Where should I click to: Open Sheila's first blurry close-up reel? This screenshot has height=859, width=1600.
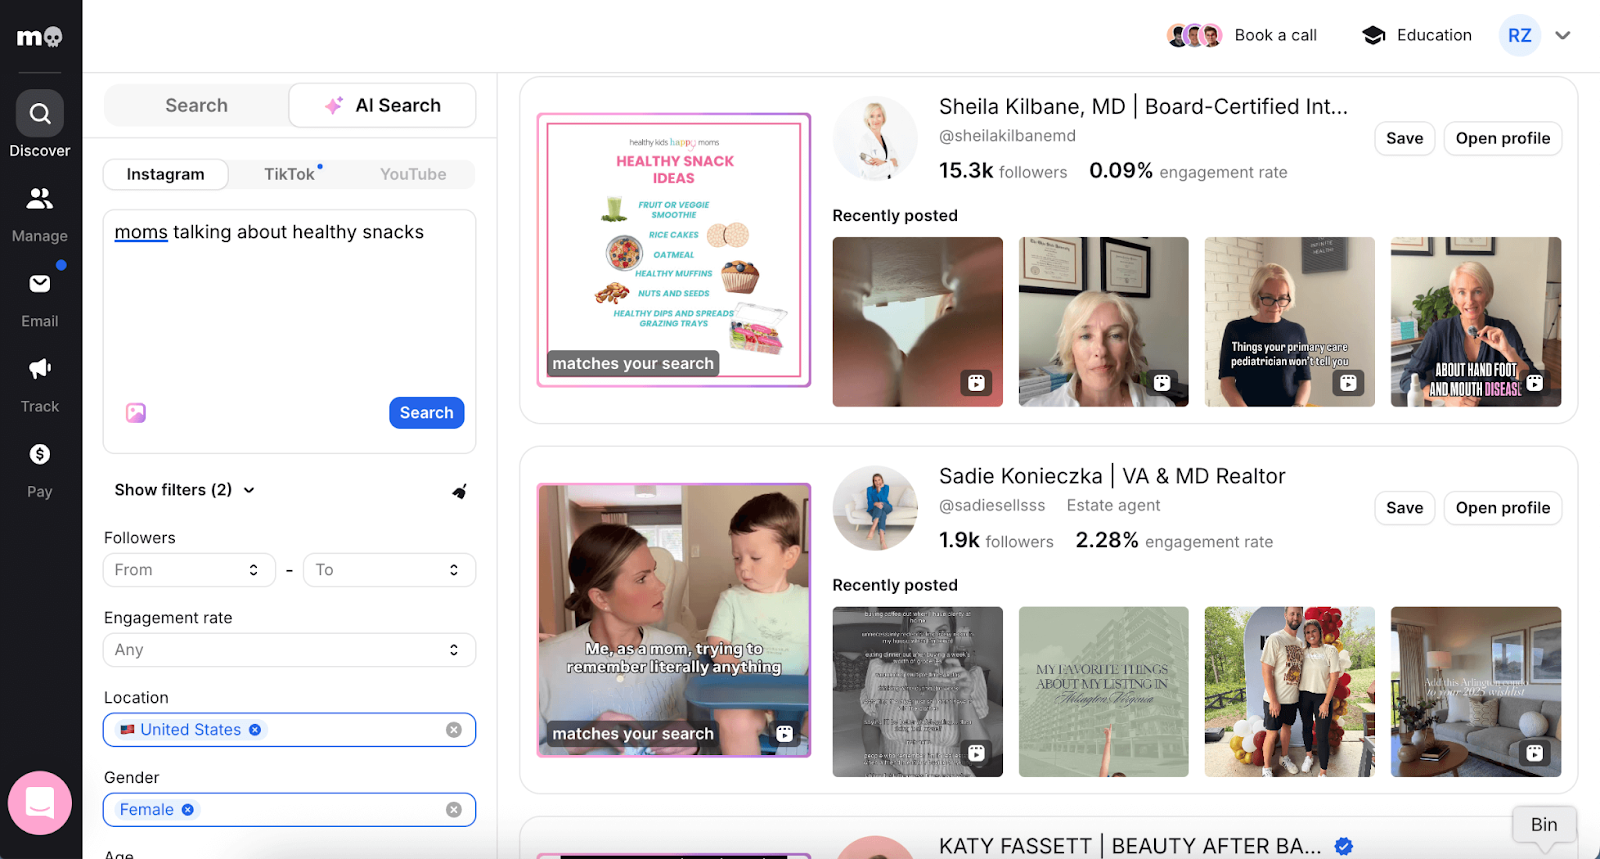click(918, 322)
